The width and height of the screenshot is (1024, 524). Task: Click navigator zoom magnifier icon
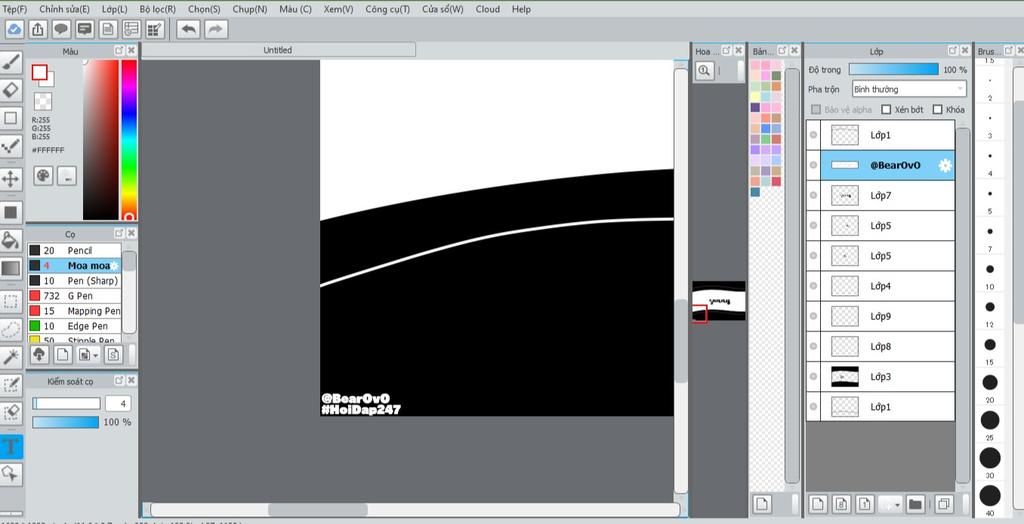coord(704,71)
